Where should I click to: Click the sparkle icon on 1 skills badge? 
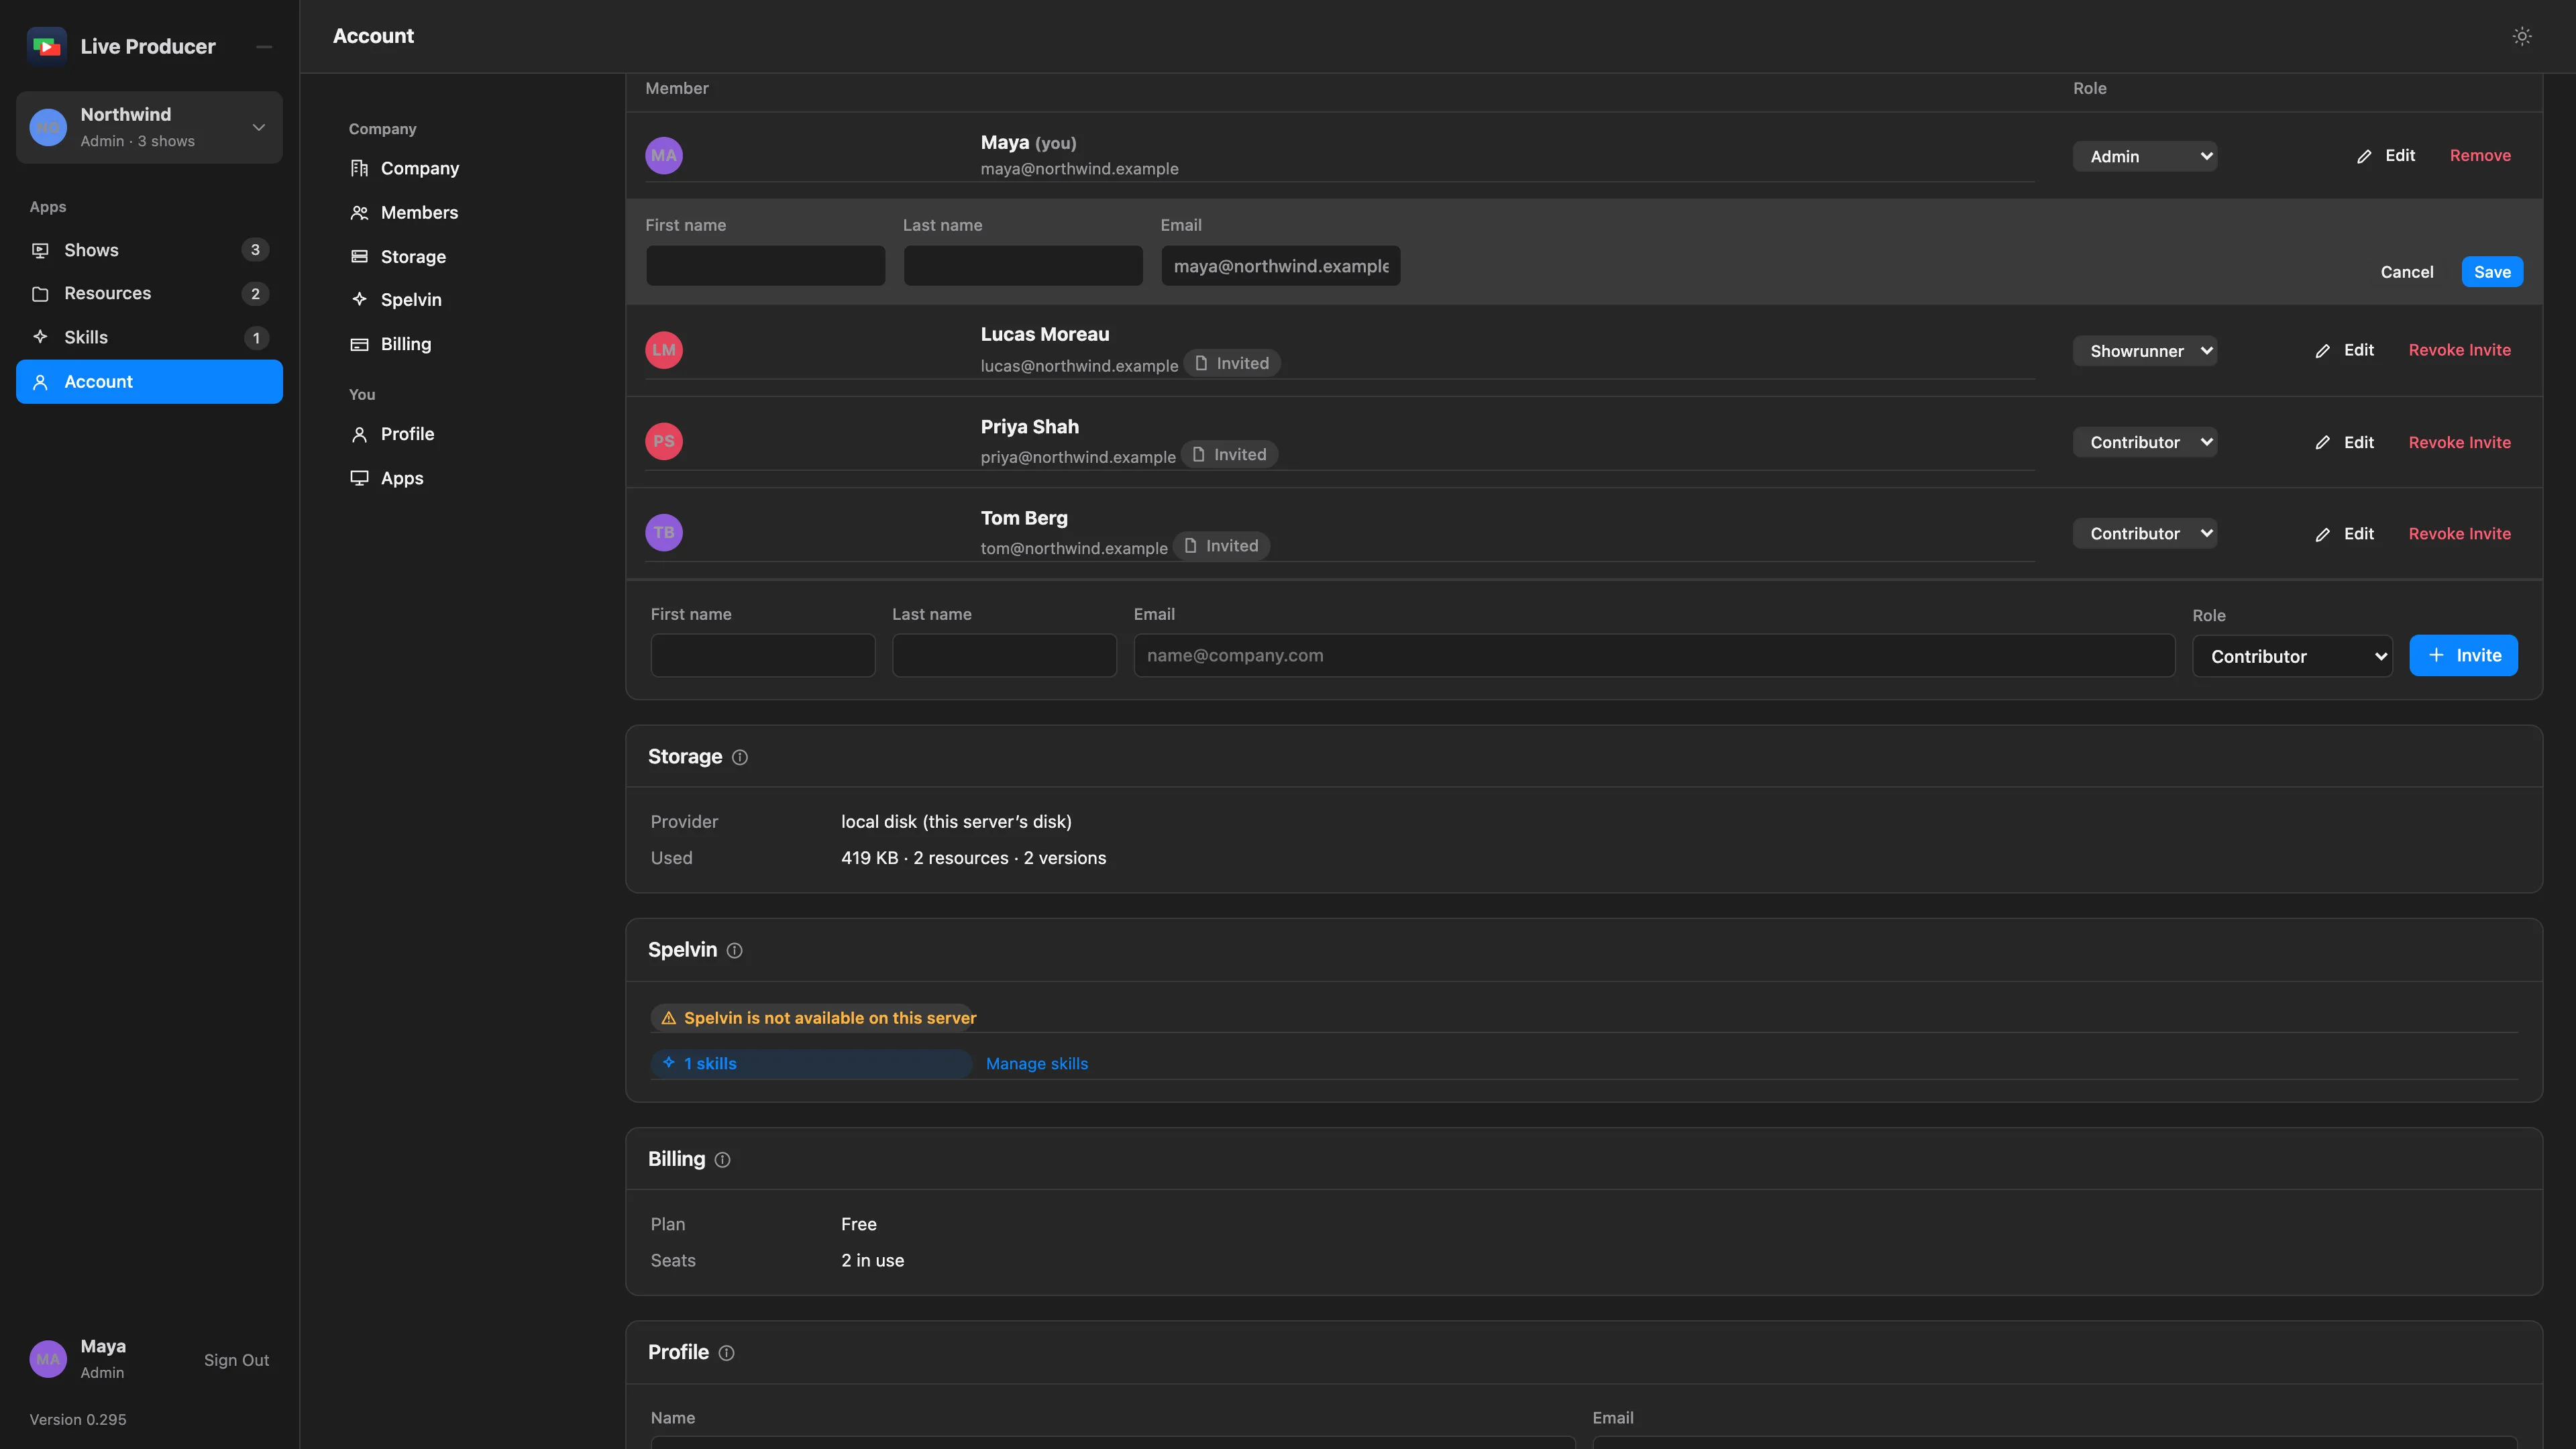point(669,1063)
